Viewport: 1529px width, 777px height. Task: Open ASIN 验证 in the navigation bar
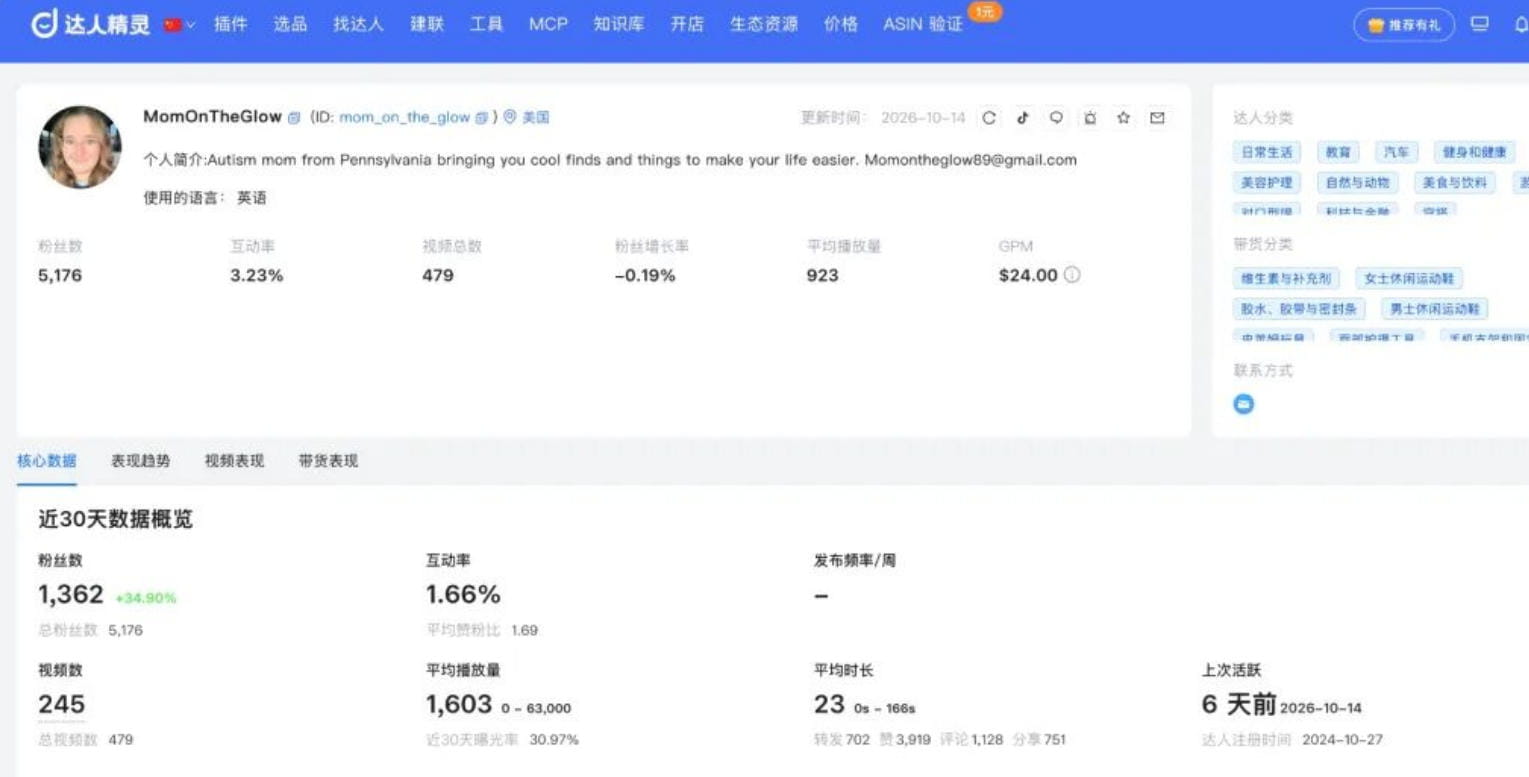coord(923,24)
